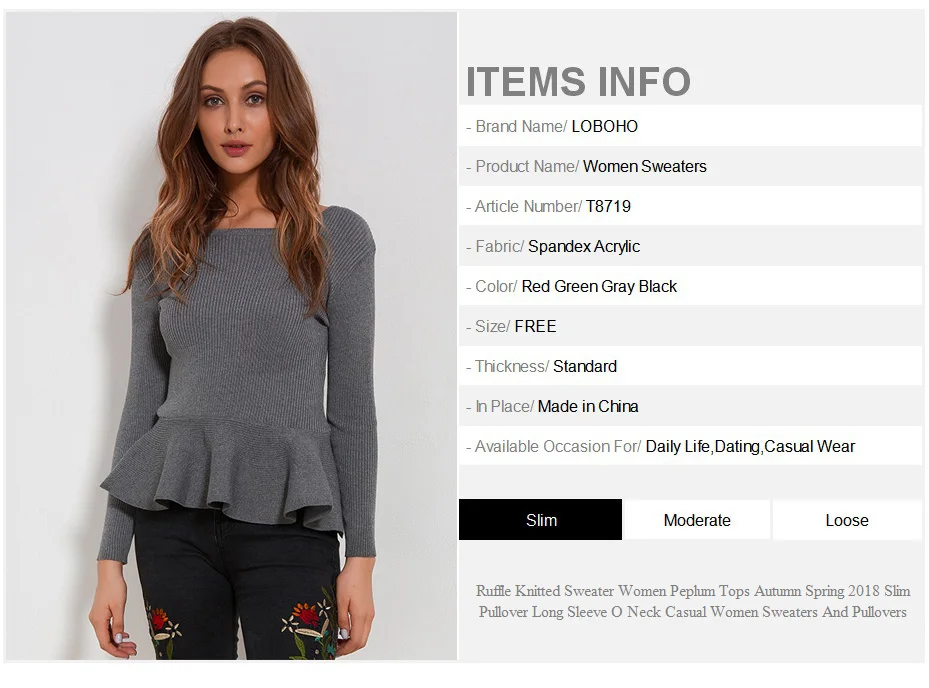
Task: Click the Available Occasion For row
Action: pos(690,446)
